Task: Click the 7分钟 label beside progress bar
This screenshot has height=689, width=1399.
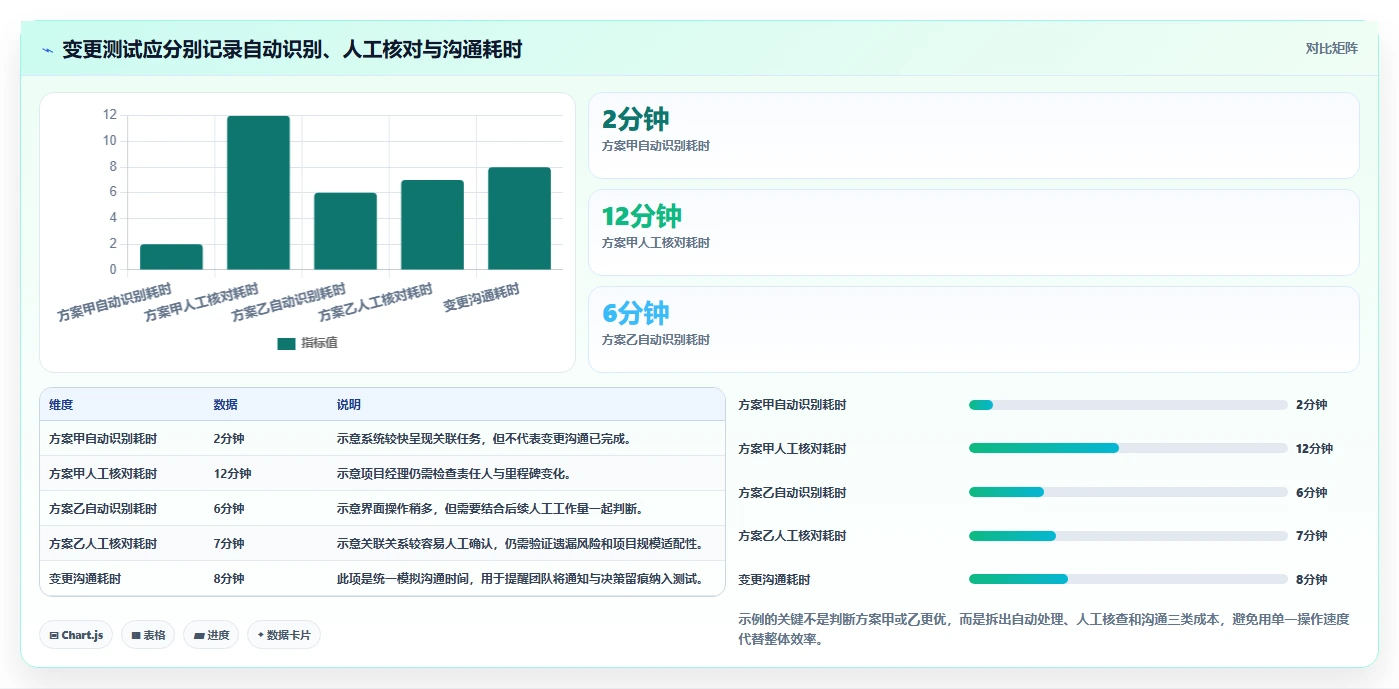Action: (1312, 536)
